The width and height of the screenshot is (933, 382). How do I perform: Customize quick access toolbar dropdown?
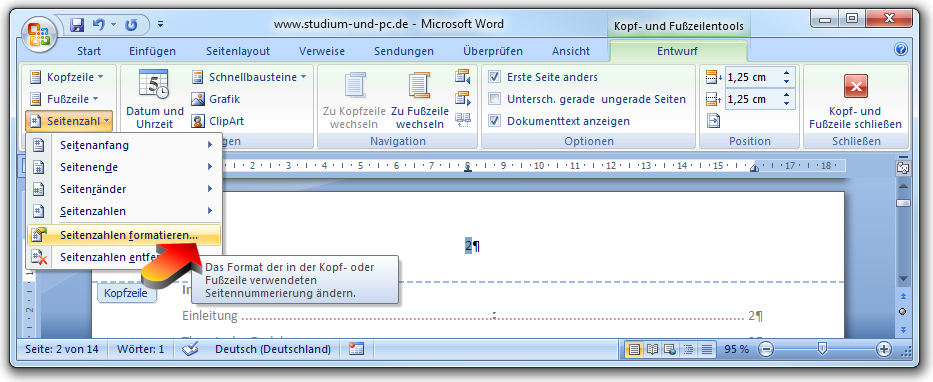pos(160,25)
